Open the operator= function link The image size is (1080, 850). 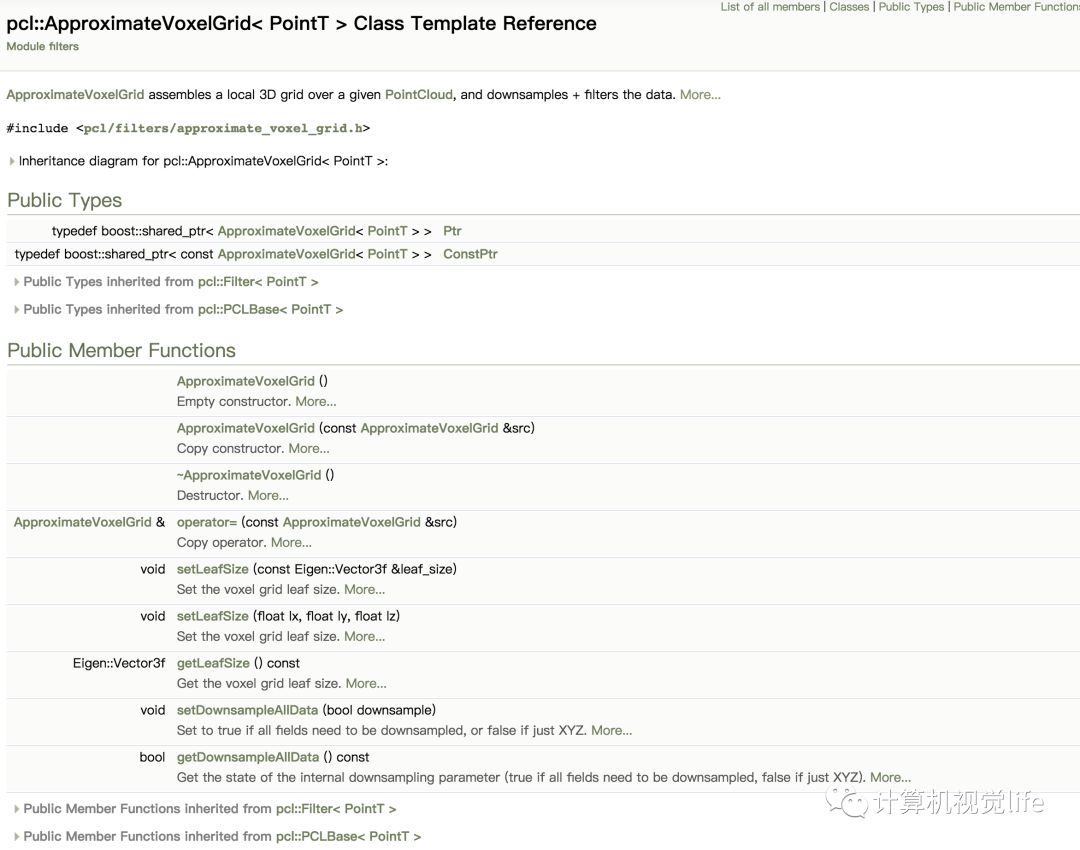click(207, 522)
